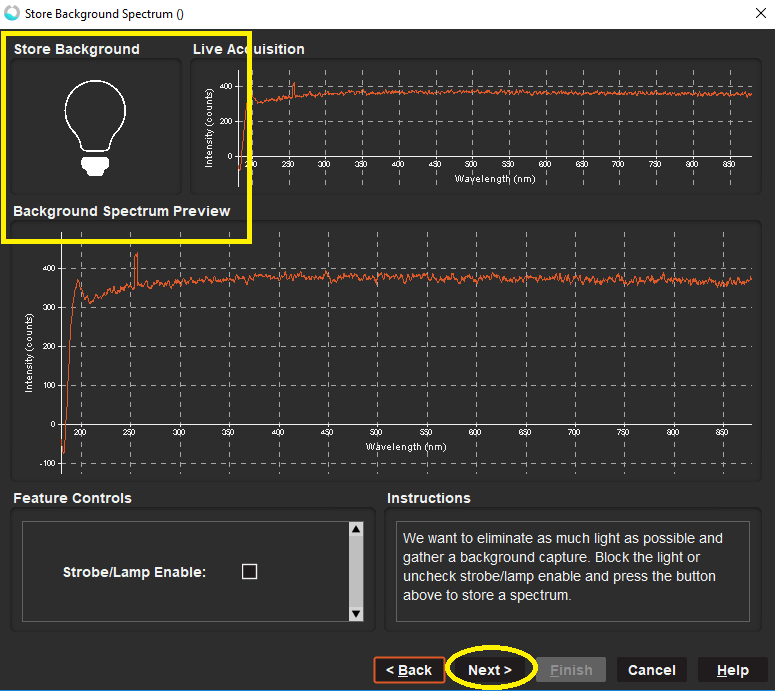Click the spike near 255 nm in preview graph
This screenshot has width=775, height=691.
[x=135, y=270]
